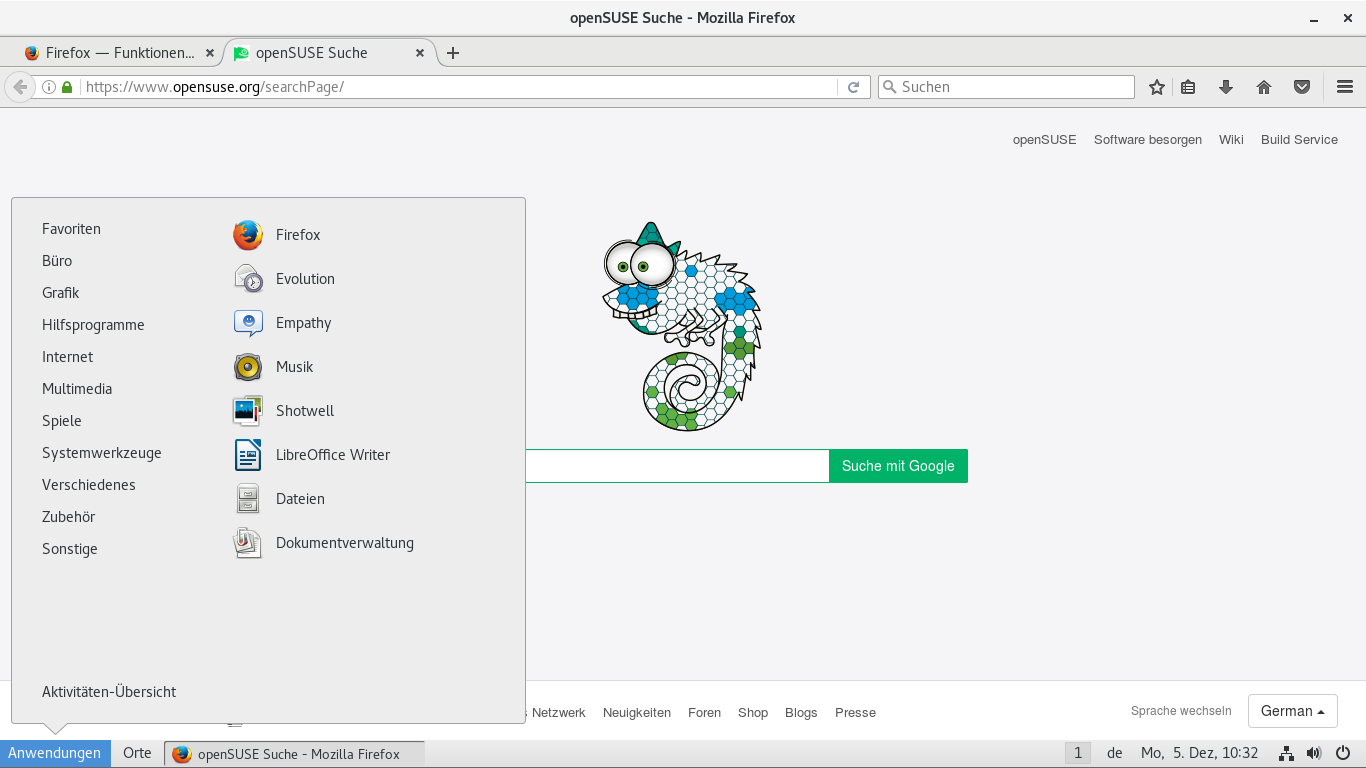Viewport: 1366px width, 768px height.
Task: Click the Pocket icon in toolbar
Action: click(x=1302, y=87)
